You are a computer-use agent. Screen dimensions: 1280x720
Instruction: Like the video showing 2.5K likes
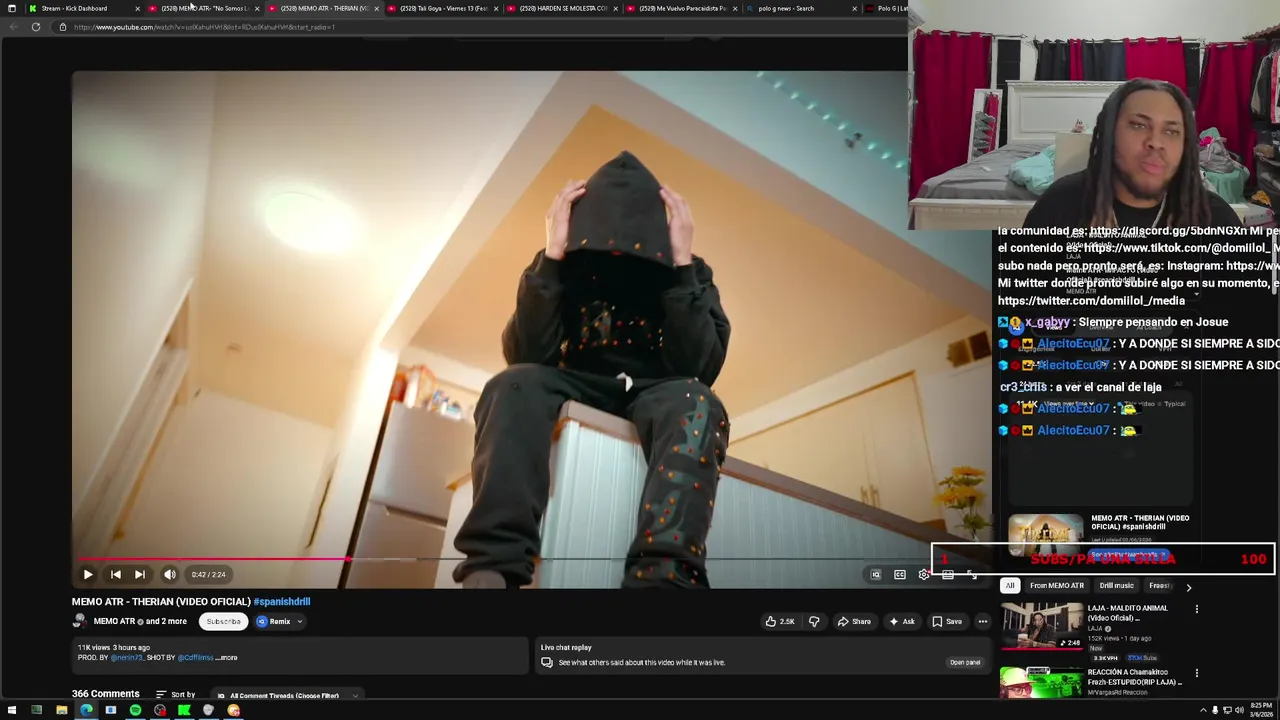point(780,621)
